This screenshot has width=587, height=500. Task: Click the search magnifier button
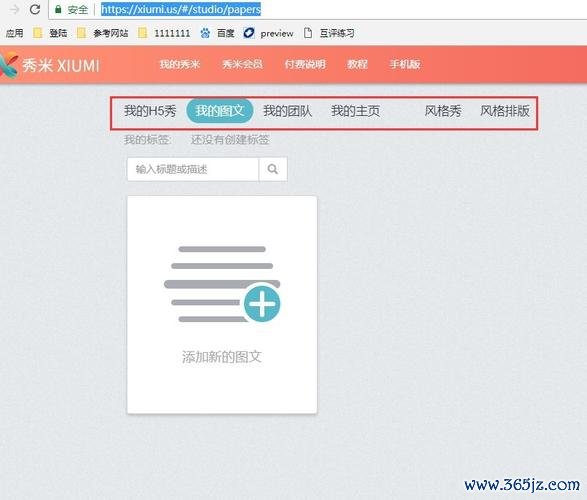273,169
